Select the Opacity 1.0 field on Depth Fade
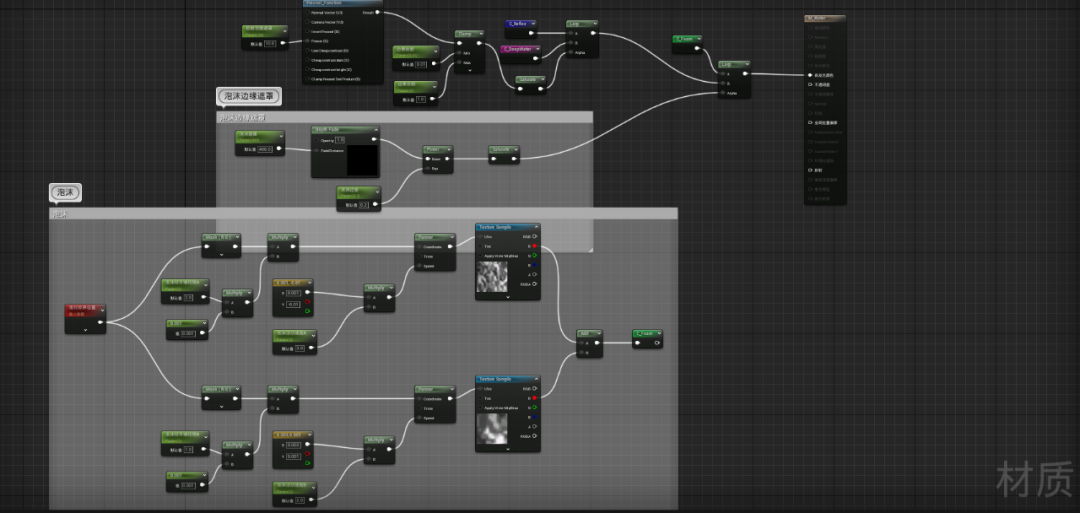Screen dimensions: 1080x513 [340, 140]
